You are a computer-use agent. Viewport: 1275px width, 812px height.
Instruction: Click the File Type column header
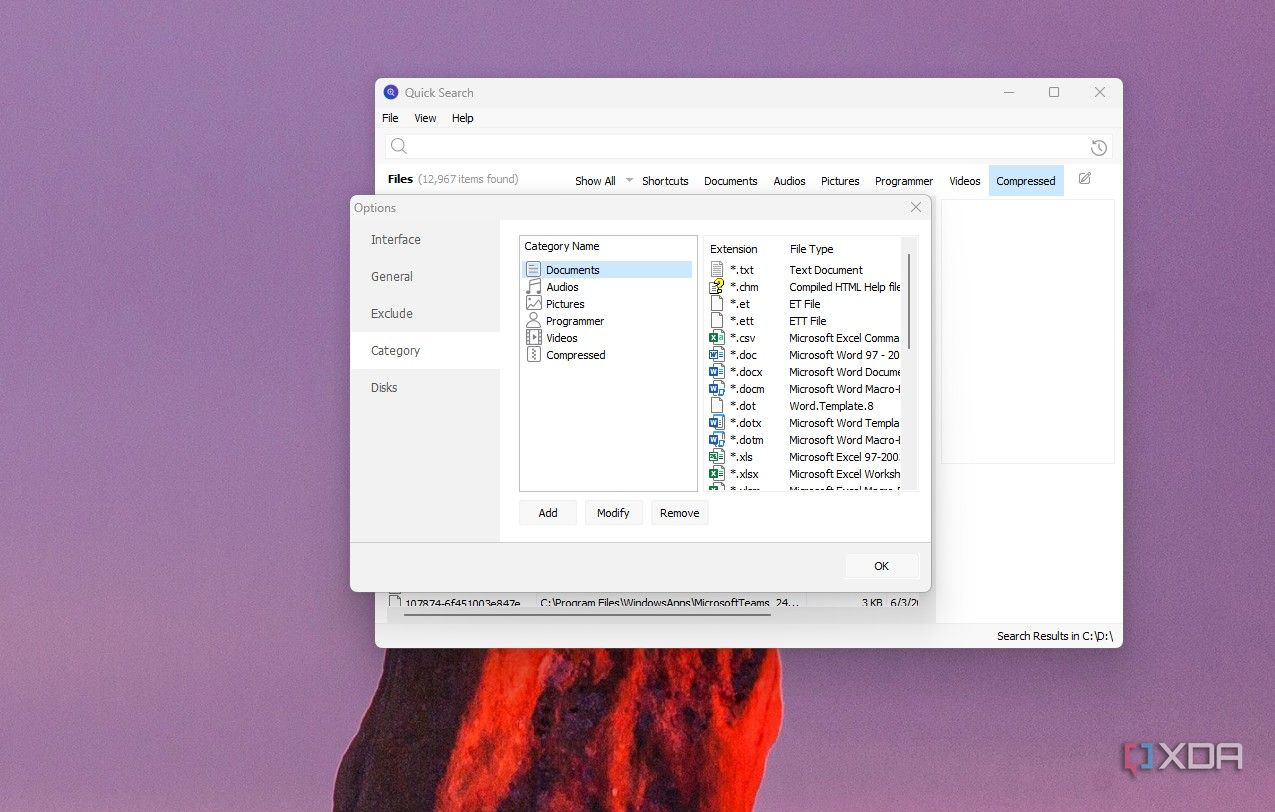click(x=811, y=249)
